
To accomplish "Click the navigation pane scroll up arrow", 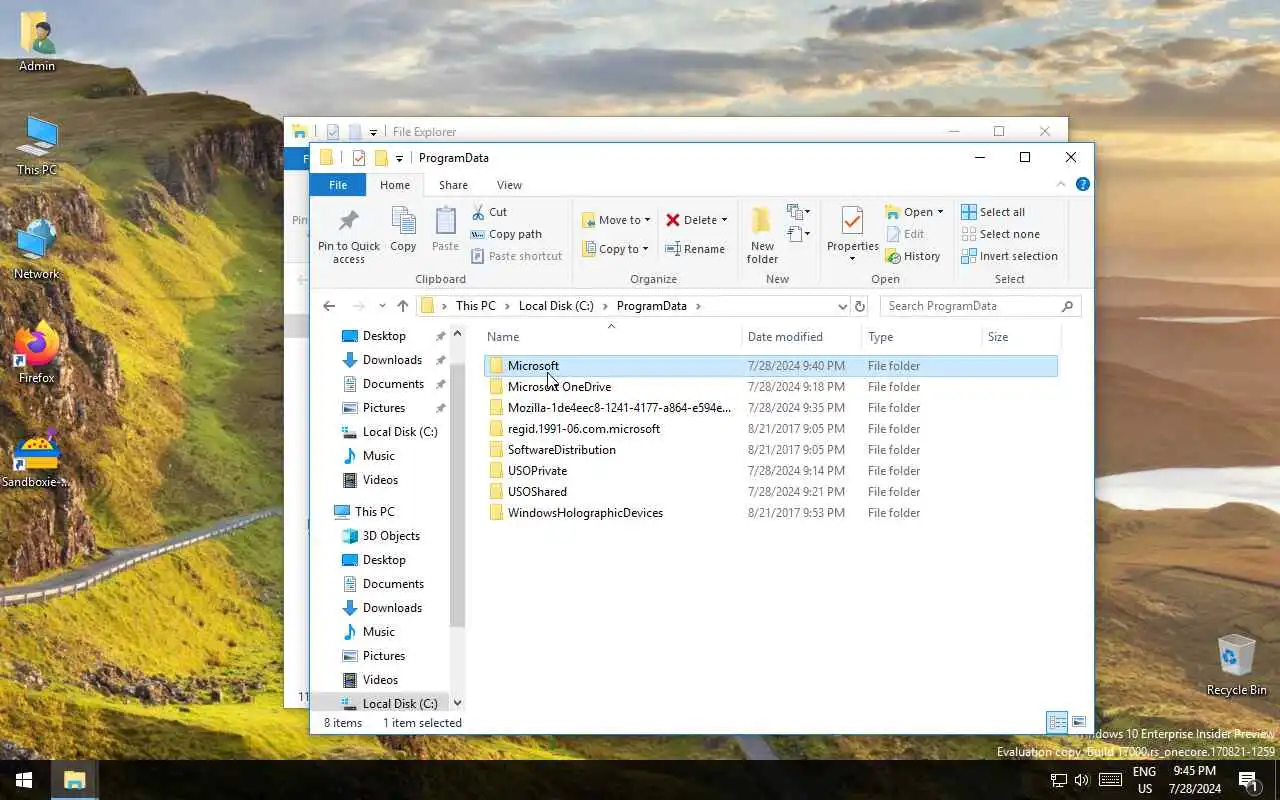I will pos(458,334).
